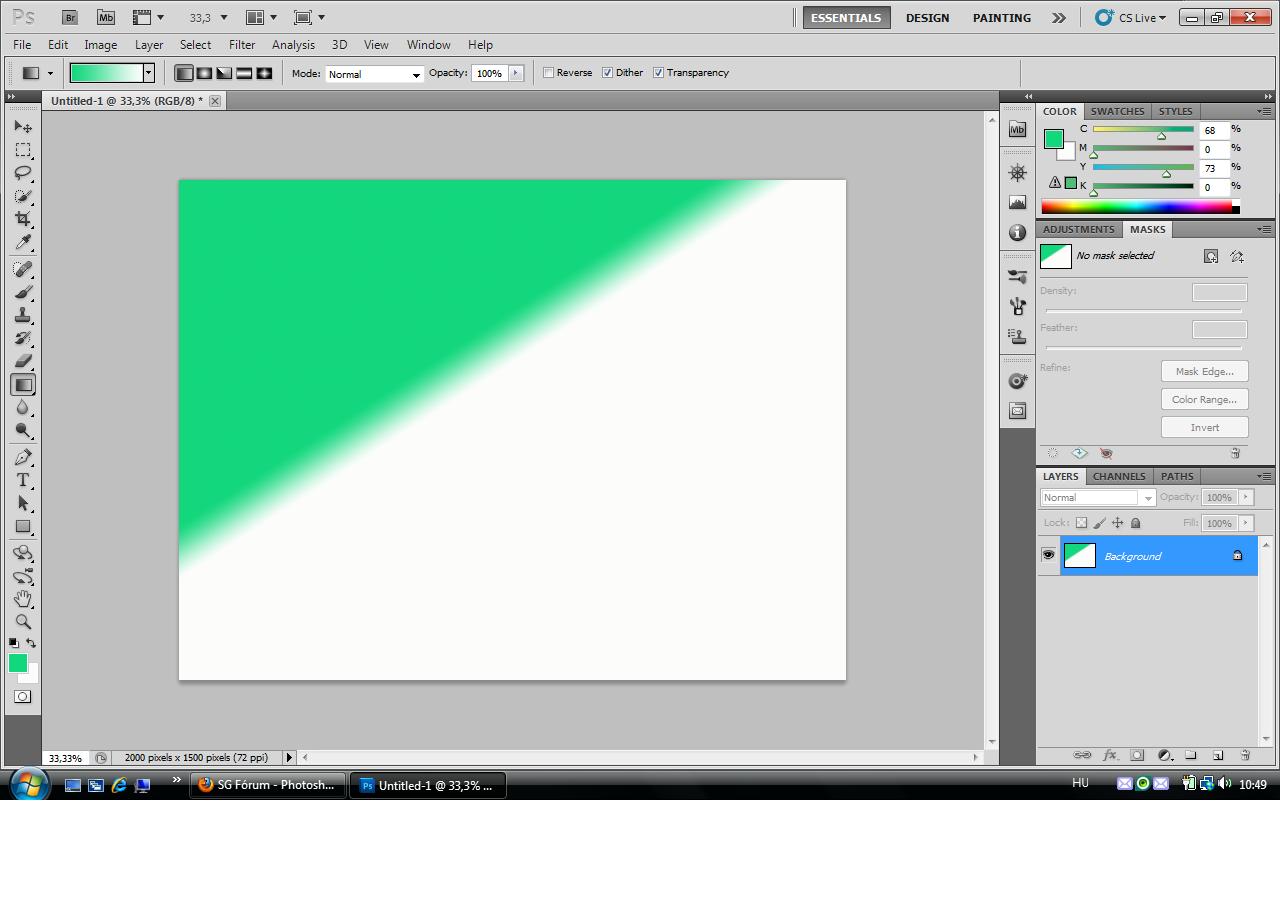The height and width of the screenshot is (901, 1280).
Task: Uncheck the Dither option
Action: (x=607, y=73)
